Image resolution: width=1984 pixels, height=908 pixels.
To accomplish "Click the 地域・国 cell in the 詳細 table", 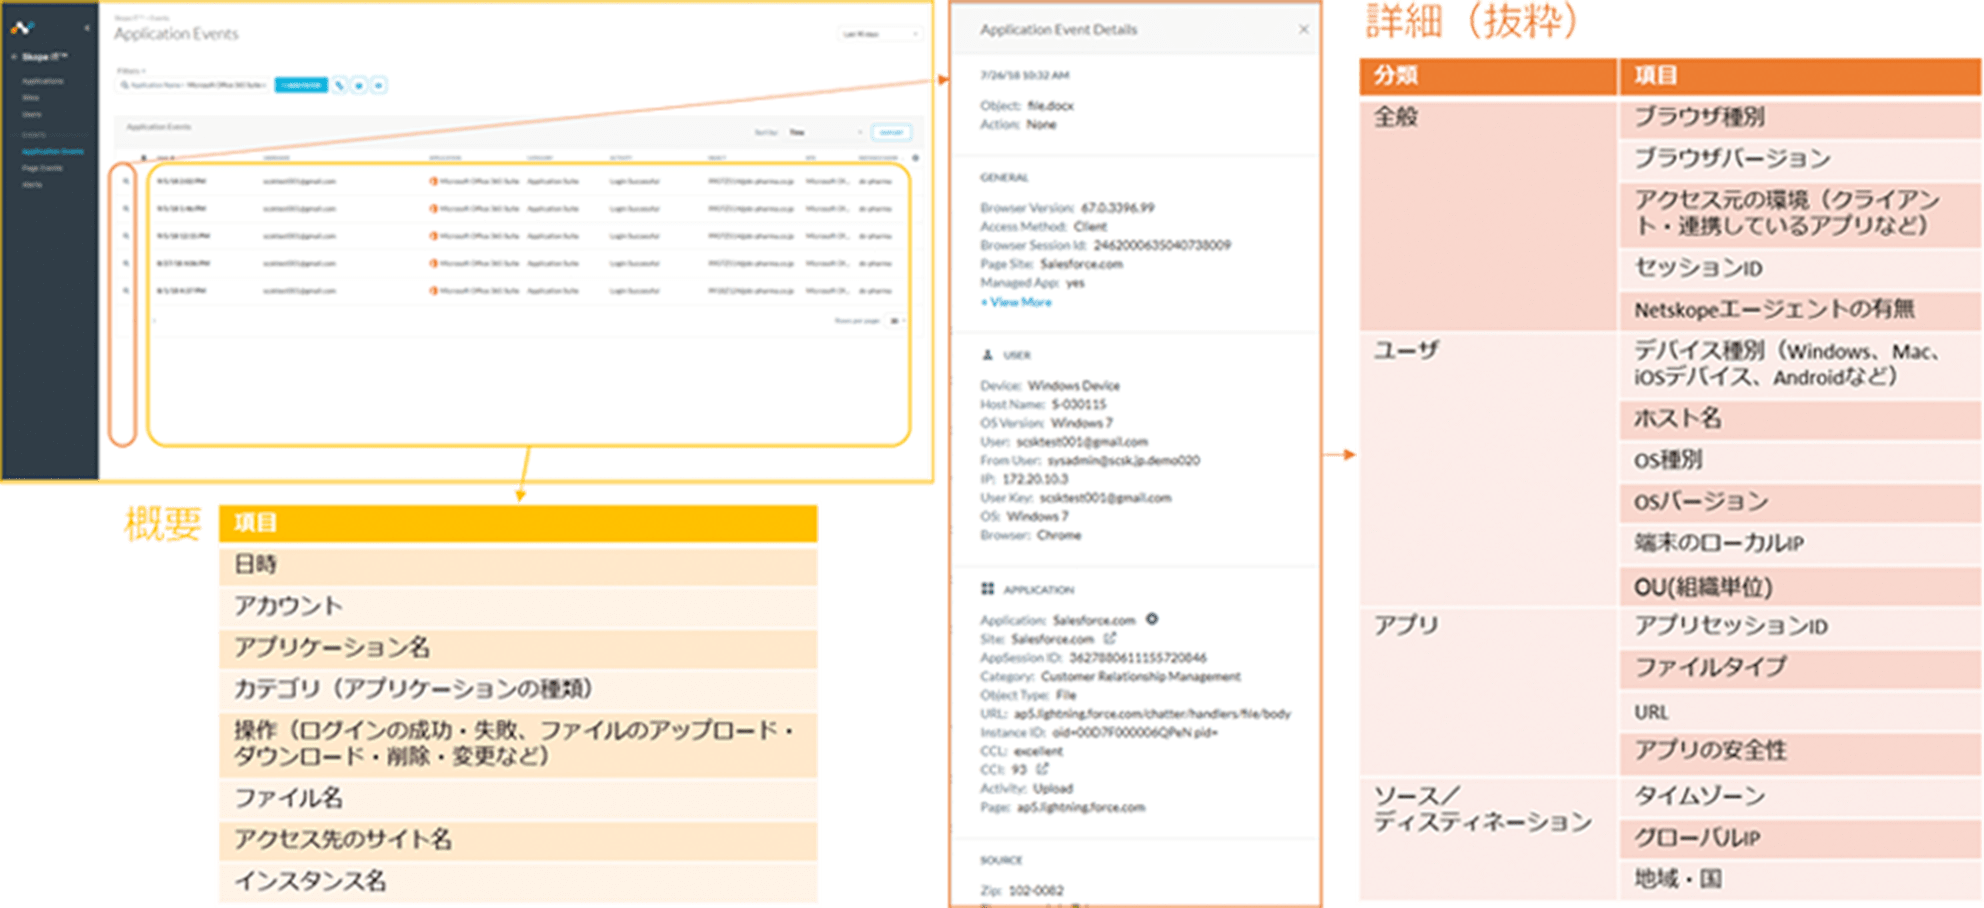I will tap(1799, 879).
